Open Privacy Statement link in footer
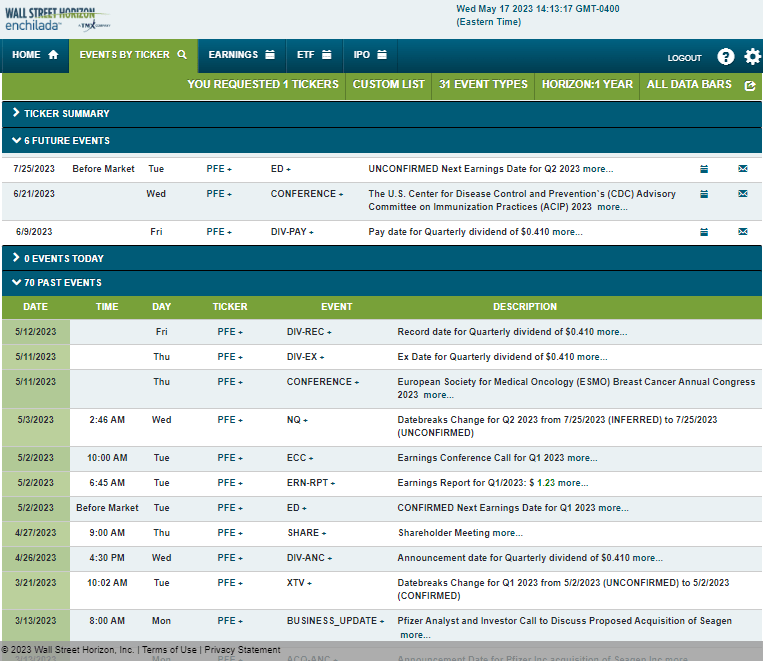763x661 pixels. 242,650
